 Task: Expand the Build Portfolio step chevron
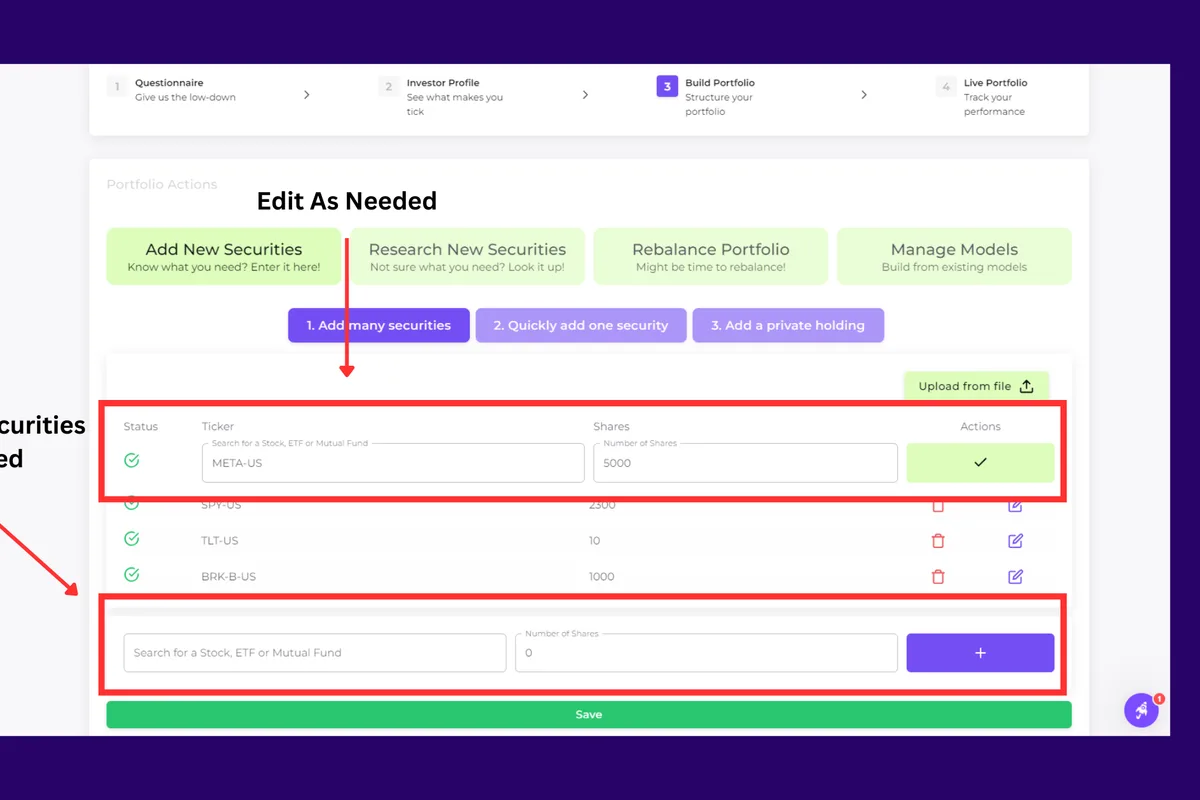pyautogui.click(x=864, y=95)
